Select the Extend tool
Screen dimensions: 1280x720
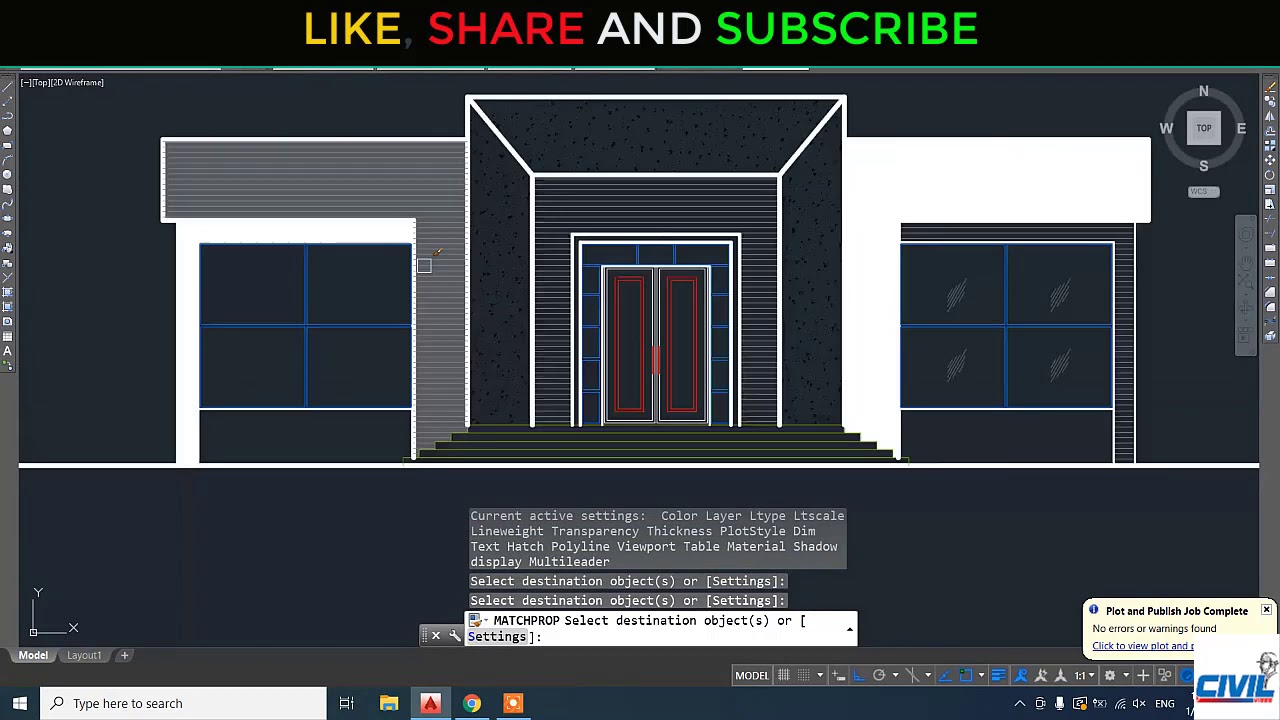pos(1270,233)
